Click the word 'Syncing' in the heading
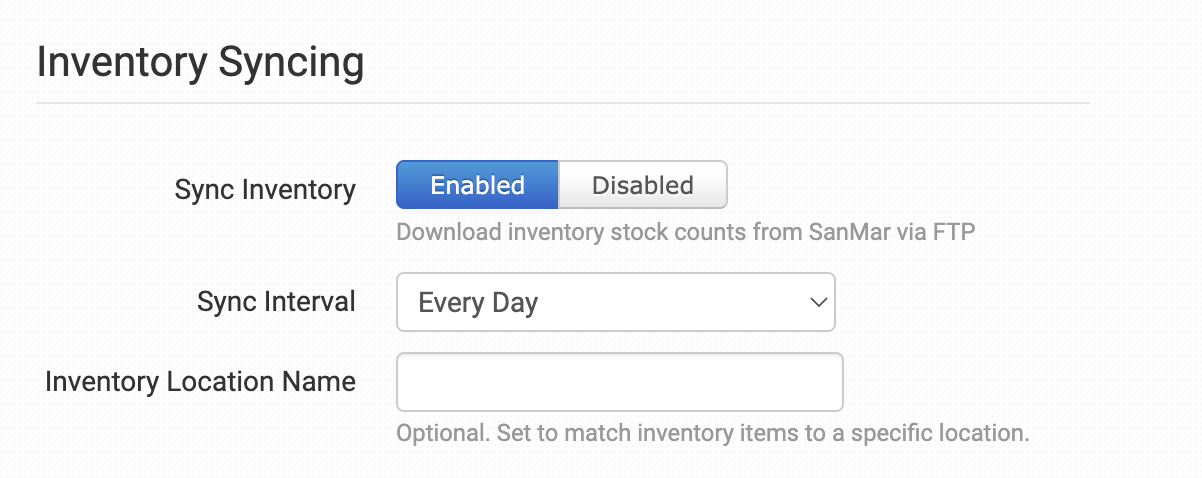Screen dimensions: 1202x478 292,62
